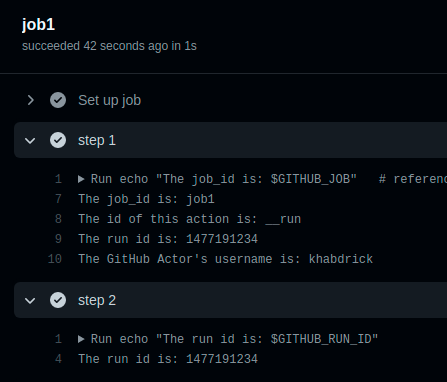Click line number 7 in step 1 log
This screenshot has width=447, height=382.
[x=58, y=199]
